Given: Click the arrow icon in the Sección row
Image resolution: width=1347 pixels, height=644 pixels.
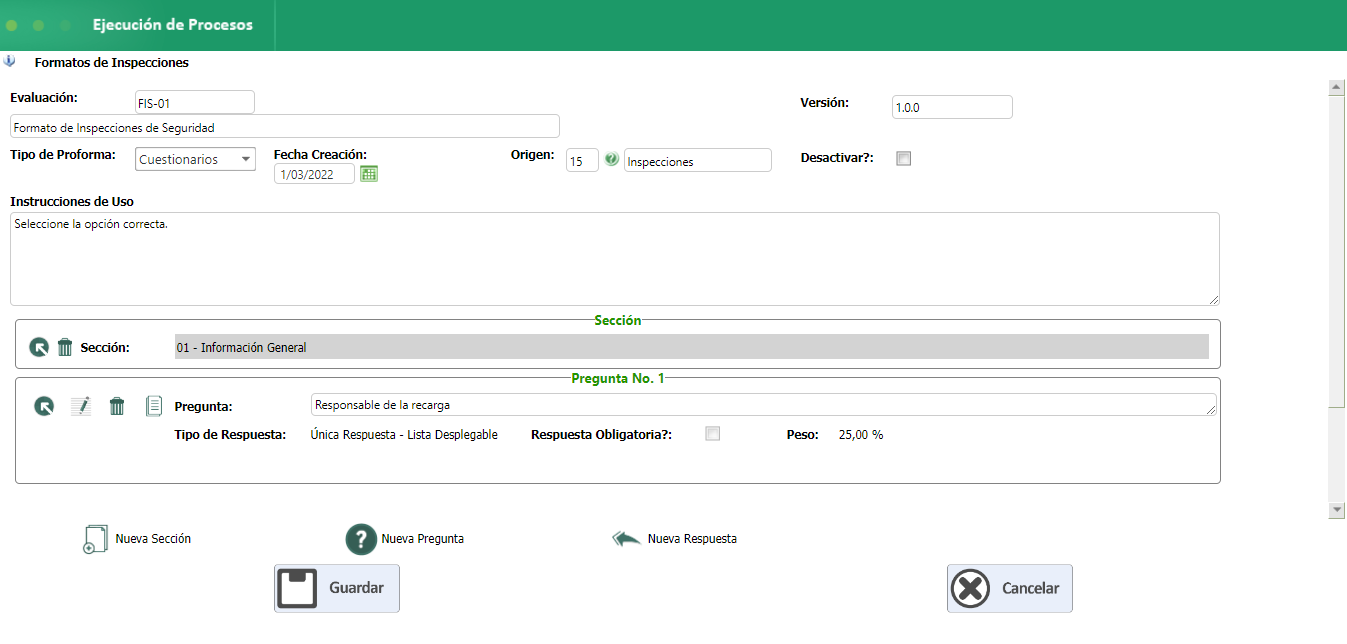Looking at the screenshot, I should pyautogui.click(x=39, y=347).
